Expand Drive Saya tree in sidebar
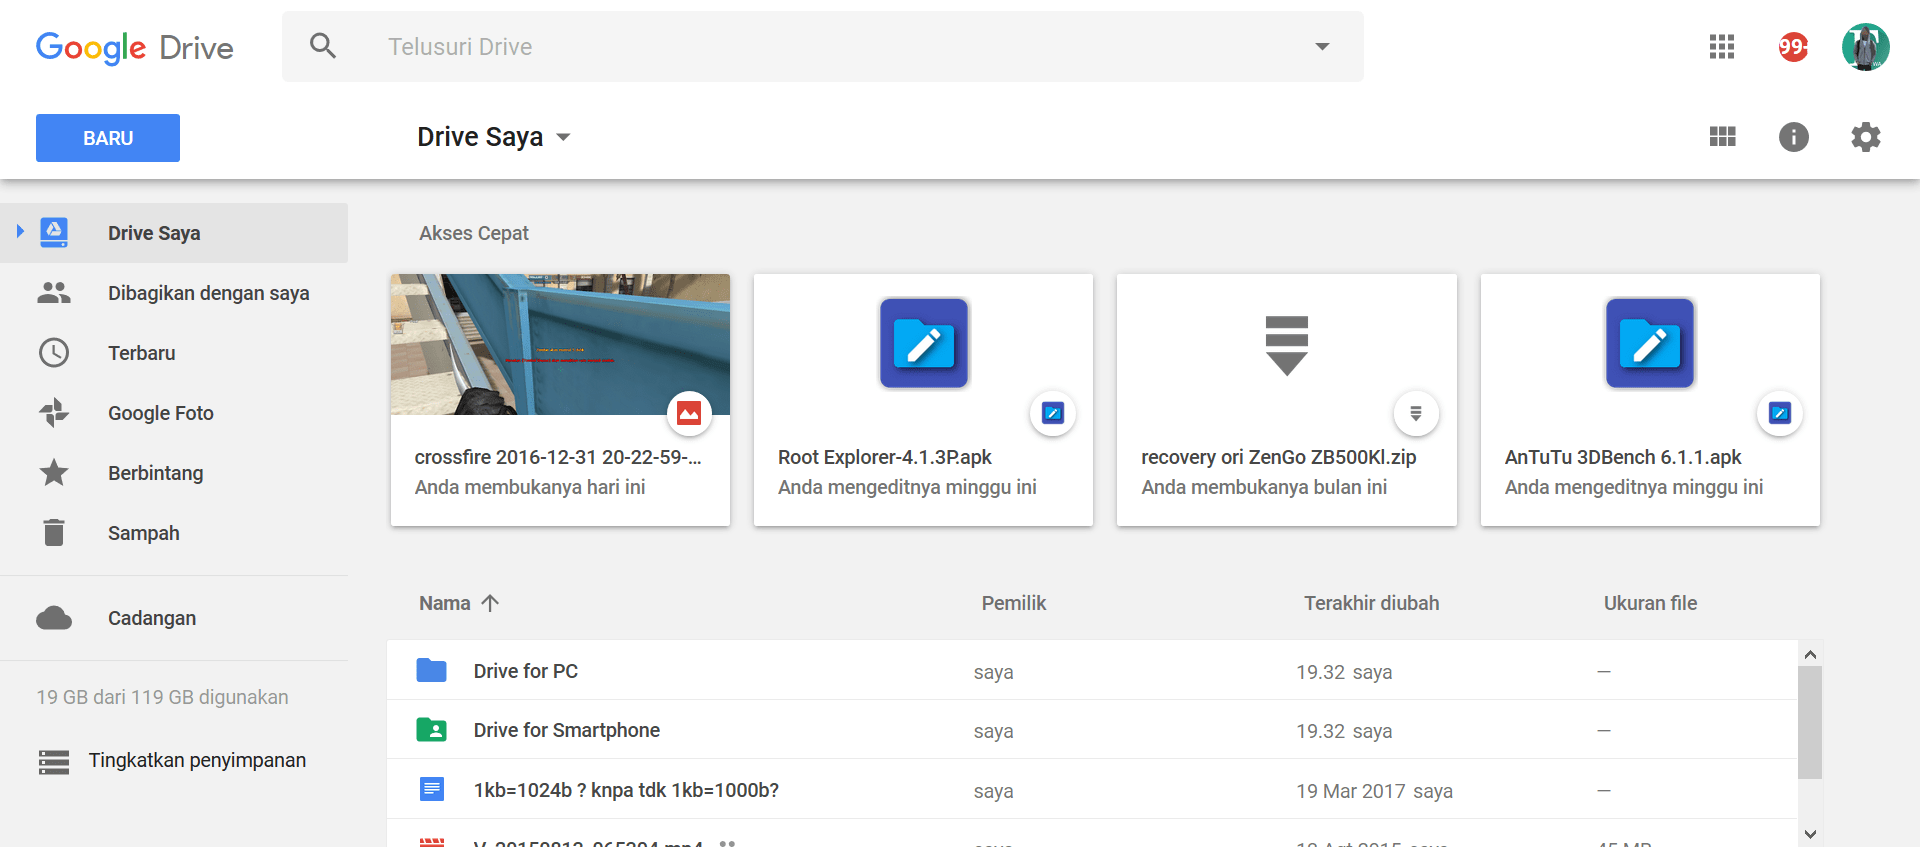The image size is (1920, 847). tap(20, 232)
